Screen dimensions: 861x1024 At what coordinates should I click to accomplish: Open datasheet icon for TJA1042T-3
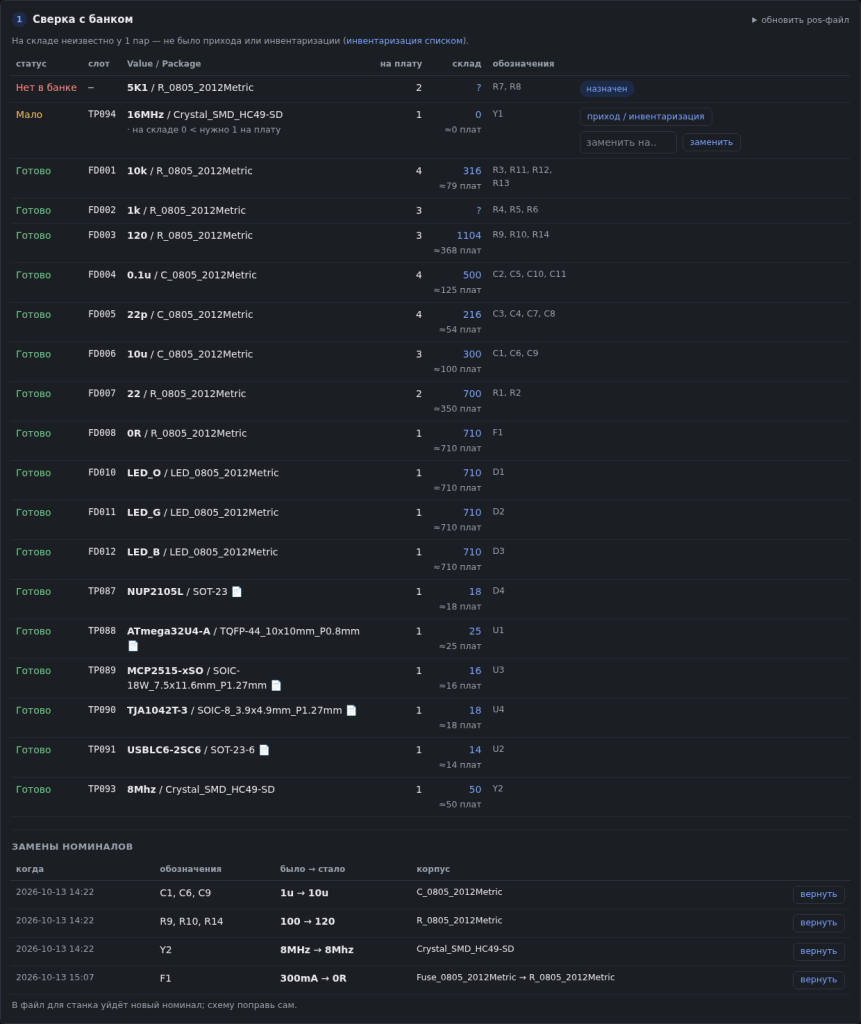click(x=351, y=710)
